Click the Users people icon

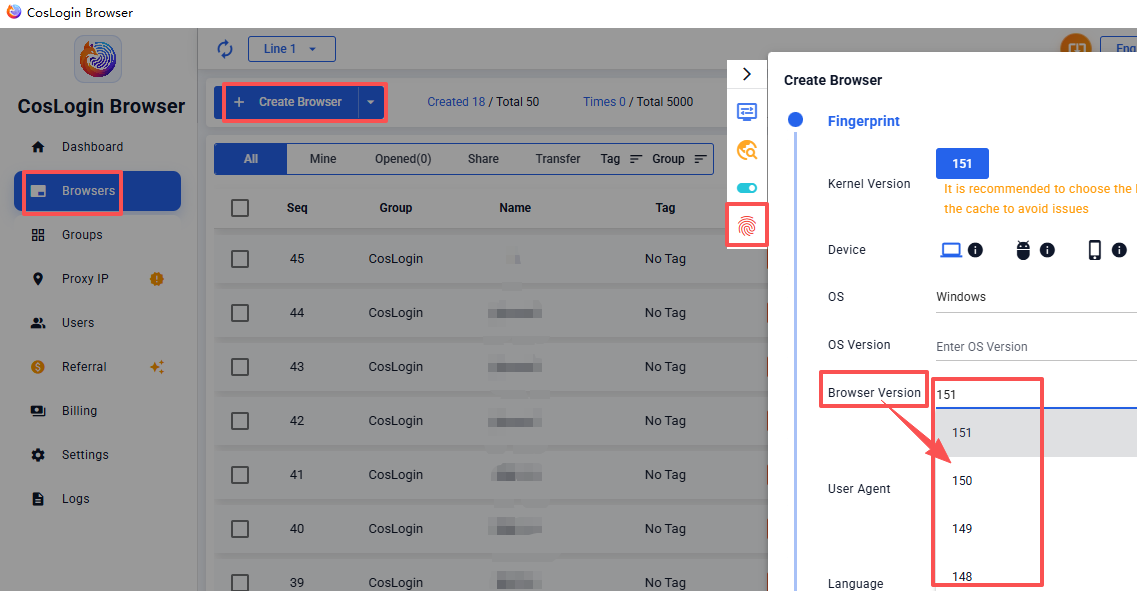(38, 323)
